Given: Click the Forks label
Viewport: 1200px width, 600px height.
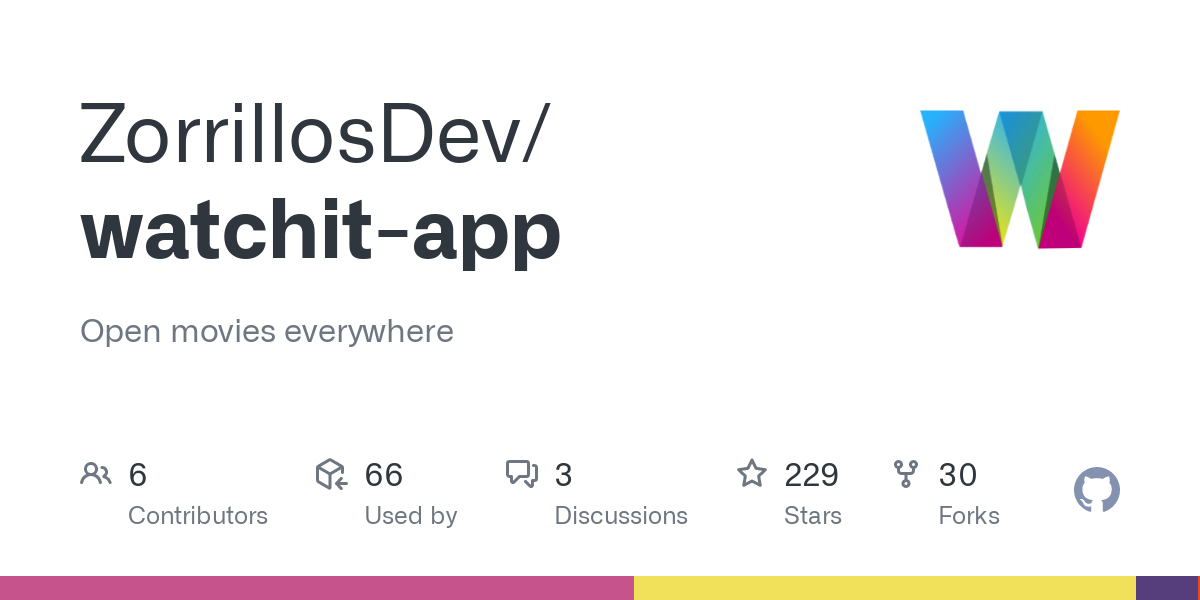Looking at the screenshot, I should [x=969, y=516].
